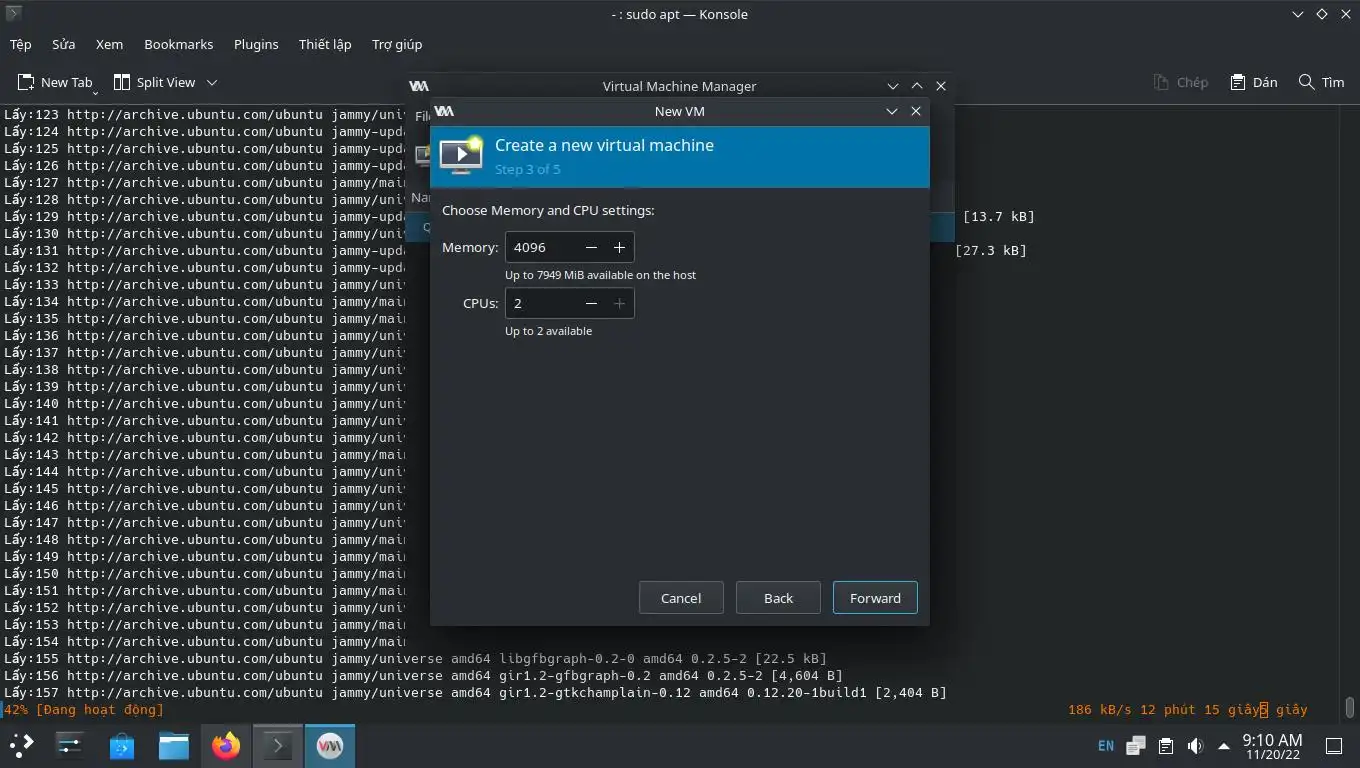This screenshot has width=1360, height=768.
Task: Click the Back button in New VM
Action: tap(778, 598)
